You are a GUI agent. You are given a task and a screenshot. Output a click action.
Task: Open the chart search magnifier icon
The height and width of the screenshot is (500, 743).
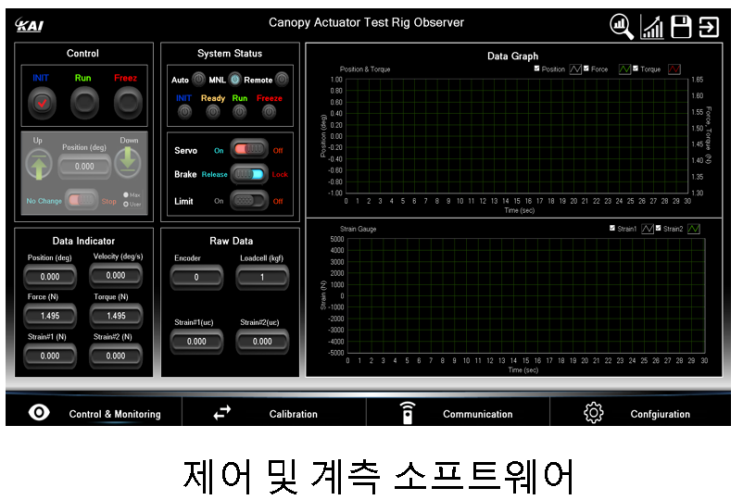[x=621, y=26]
